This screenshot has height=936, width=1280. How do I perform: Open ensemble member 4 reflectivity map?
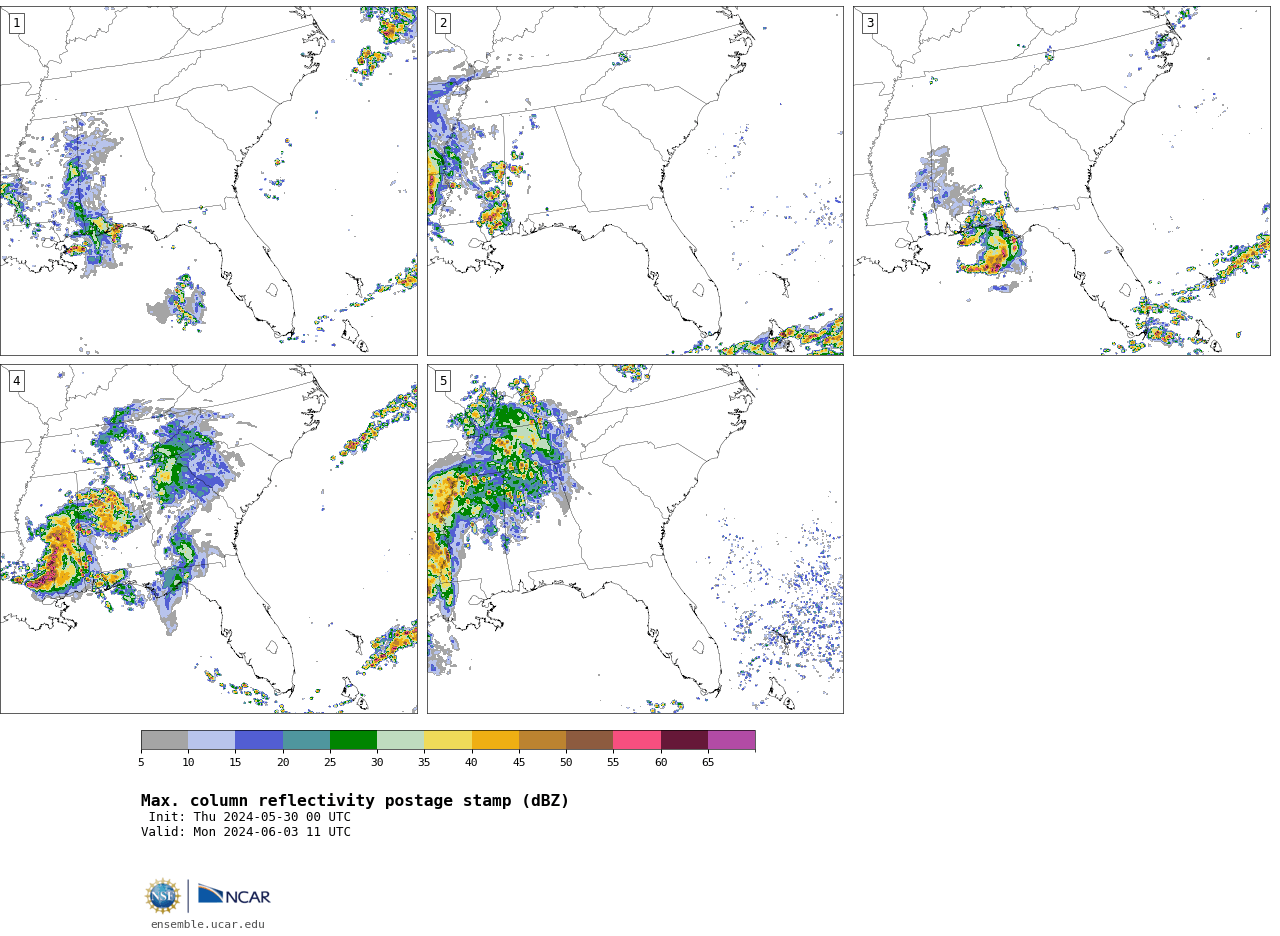click(x=208, y=539)
